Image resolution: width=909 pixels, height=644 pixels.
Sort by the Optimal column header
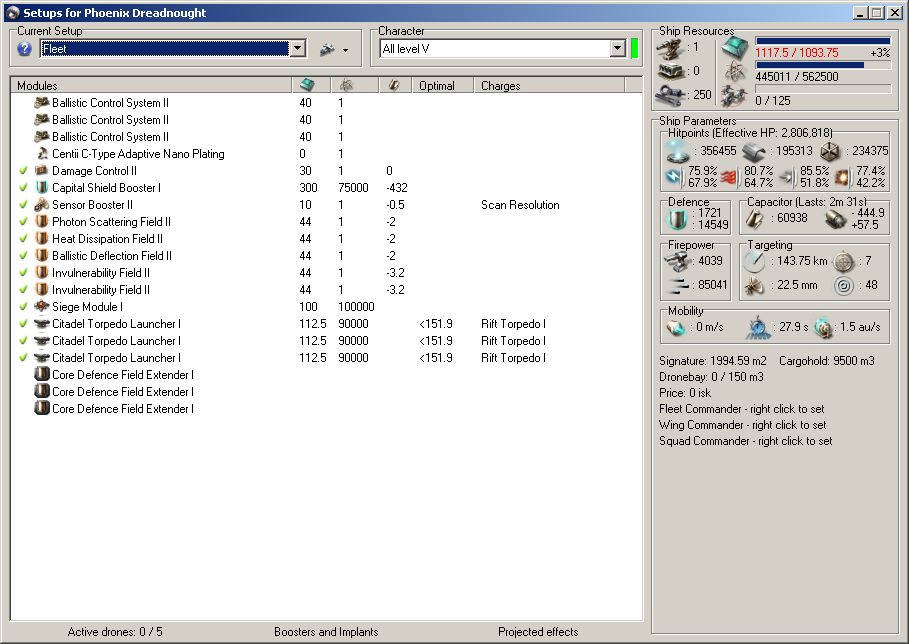click(442, 85)
